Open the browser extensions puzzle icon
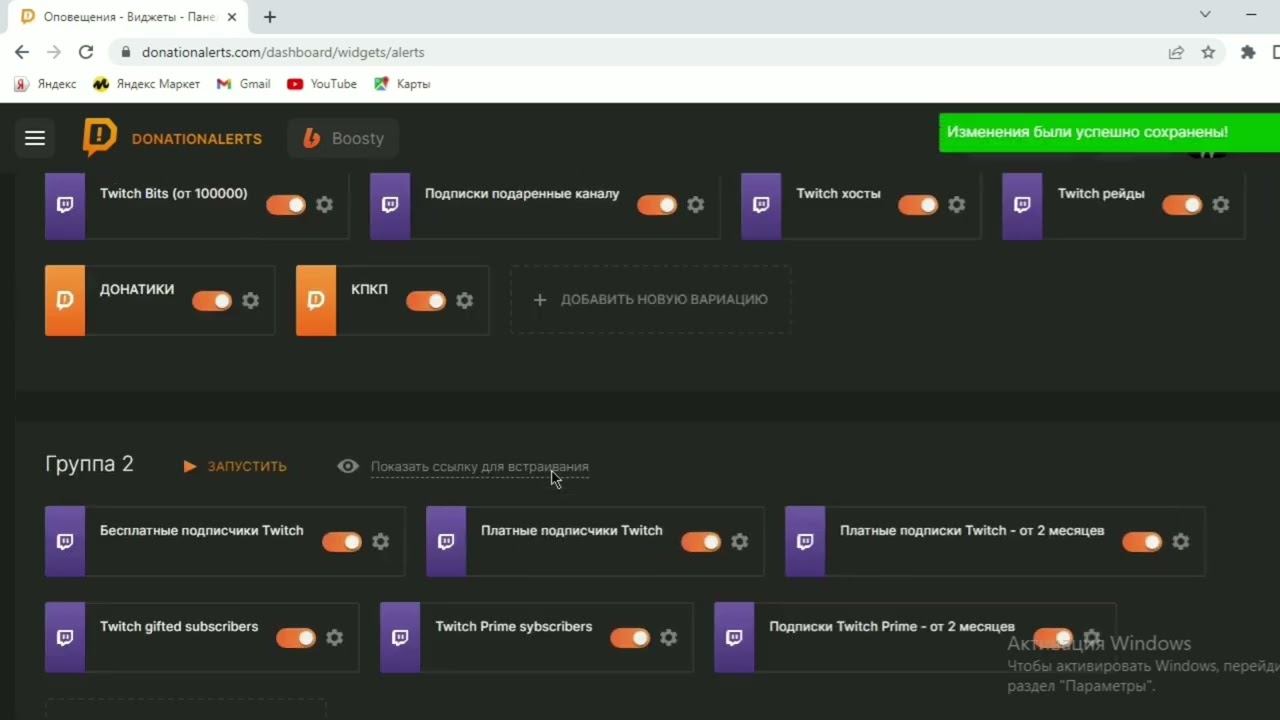The image size is (1280, 720). pos(1248,52)
